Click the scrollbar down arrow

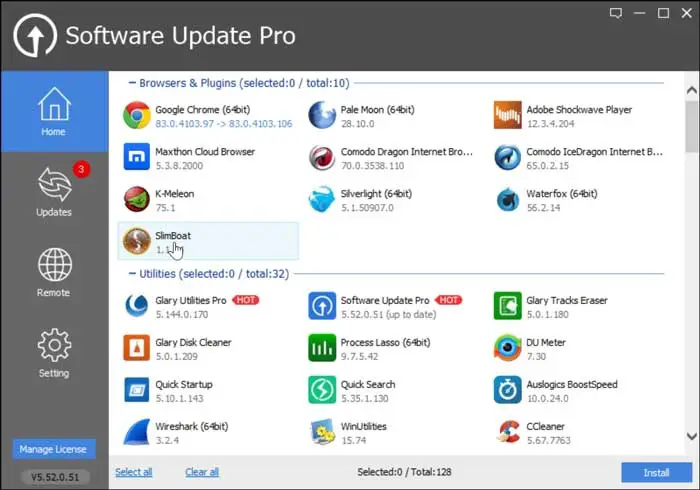[692, 436]
